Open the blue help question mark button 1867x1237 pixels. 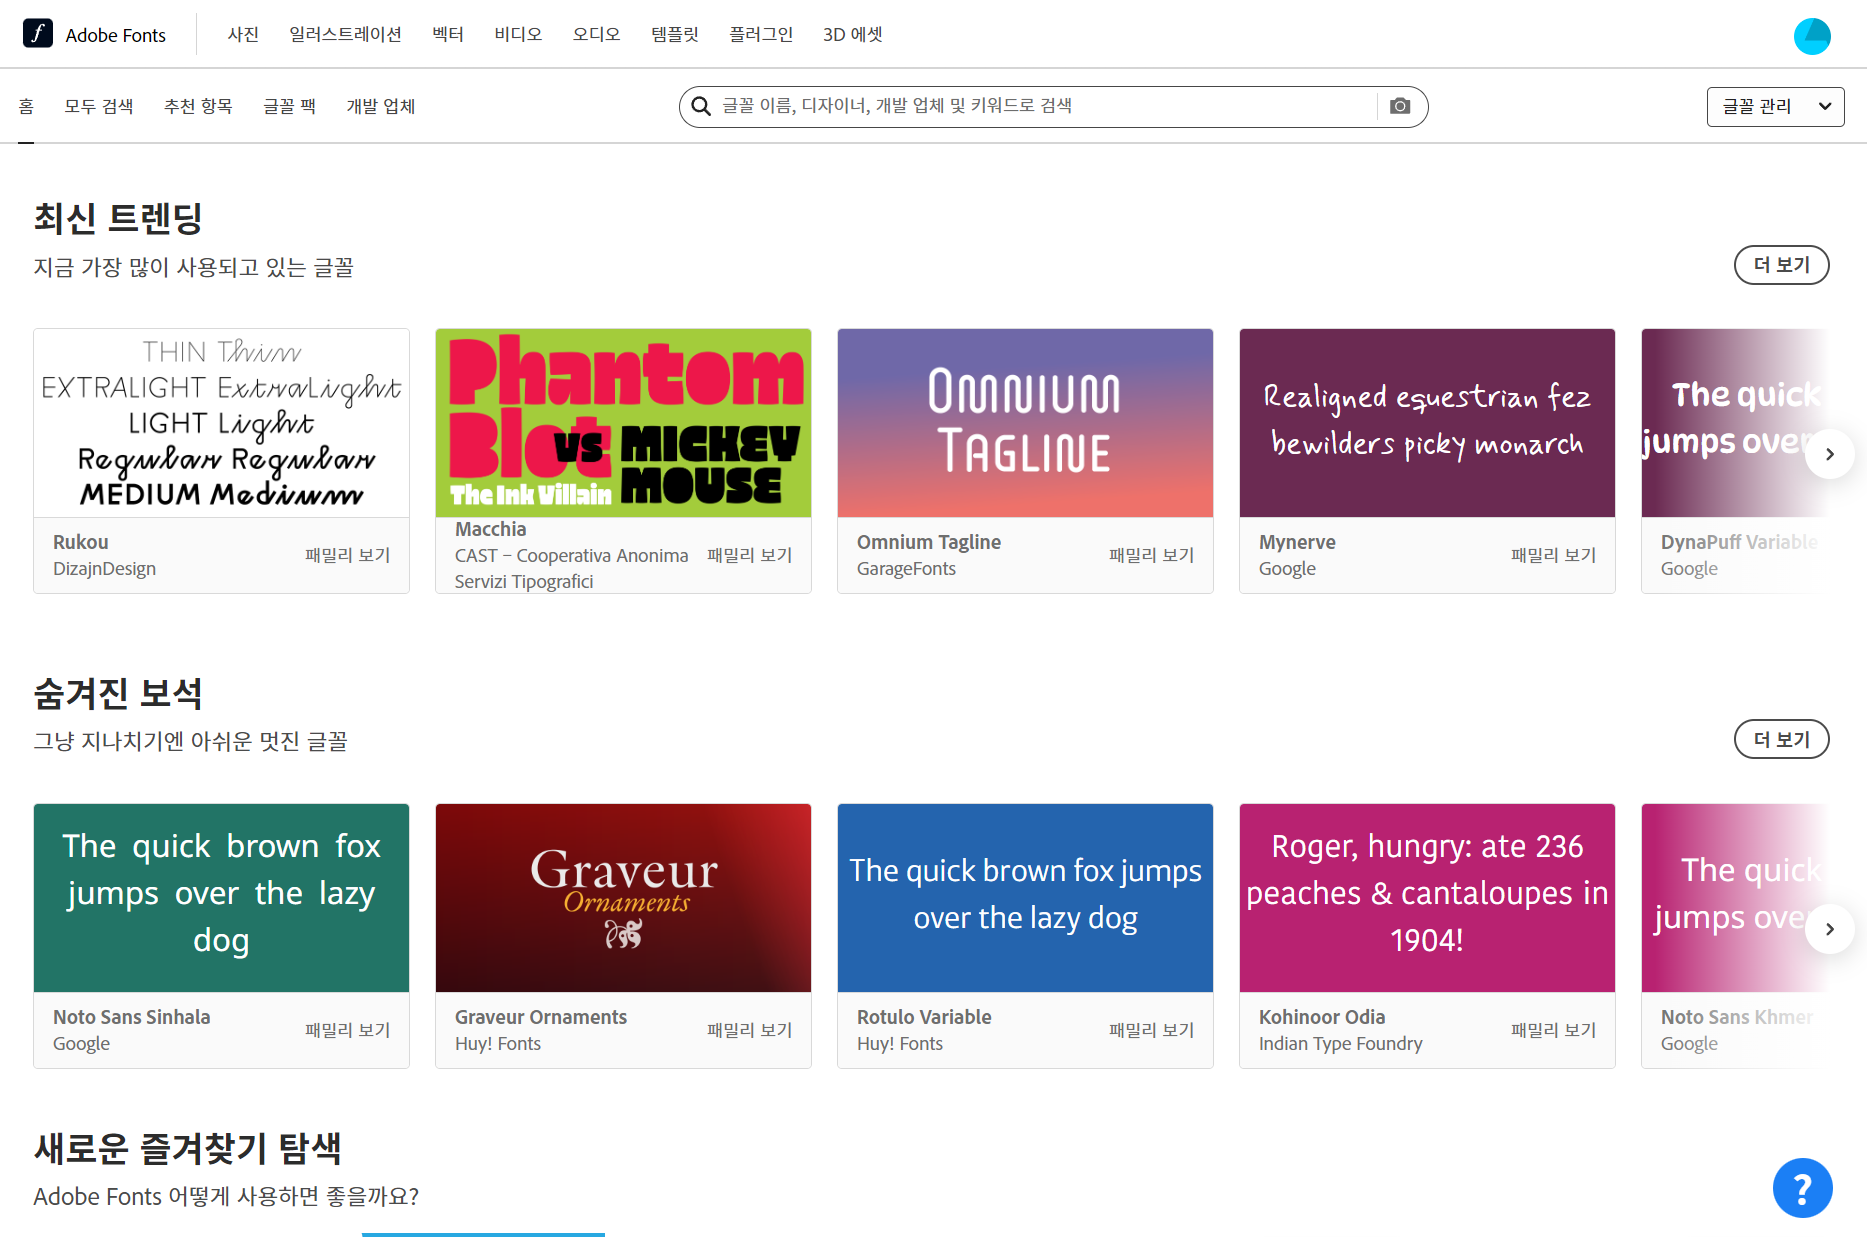point(1802,1188)
